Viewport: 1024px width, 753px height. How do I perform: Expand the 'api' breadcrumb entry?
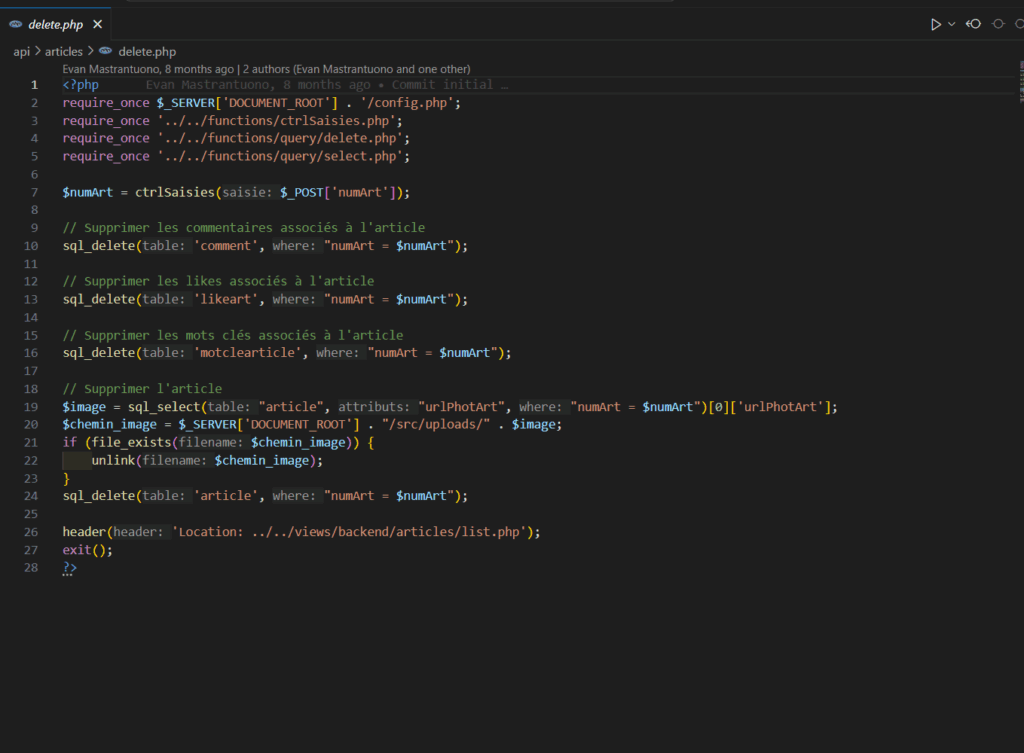tap(20, 51)
